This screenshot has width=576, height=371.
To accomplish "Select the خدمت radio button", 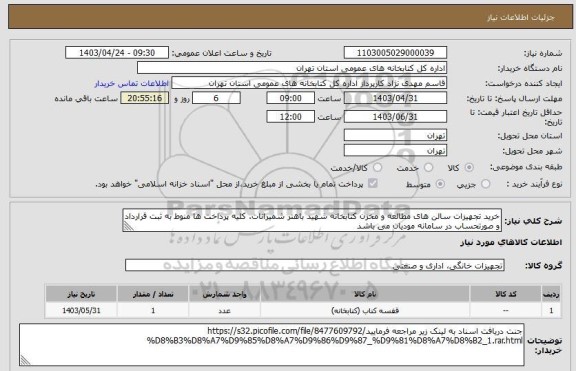I will click(x=428, y=168).
